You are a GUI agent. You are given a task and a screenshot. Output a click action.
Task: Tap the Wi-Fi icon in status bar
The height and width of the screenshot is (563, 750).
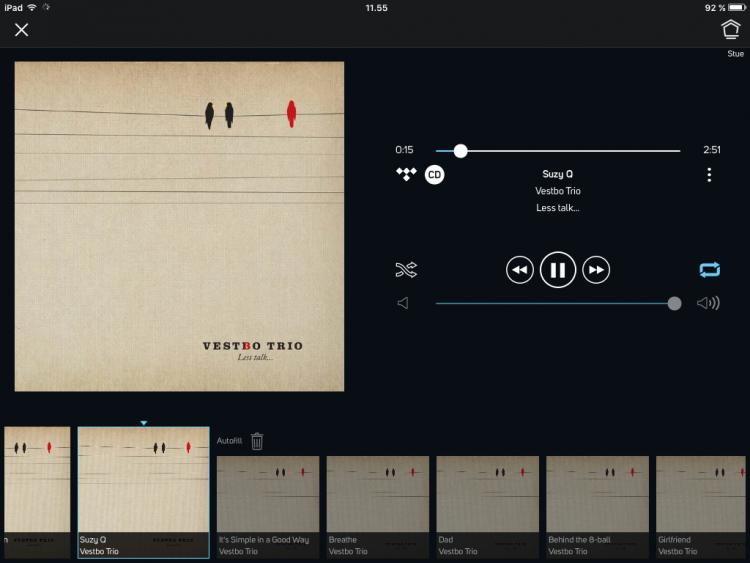[x=32, y=8]
